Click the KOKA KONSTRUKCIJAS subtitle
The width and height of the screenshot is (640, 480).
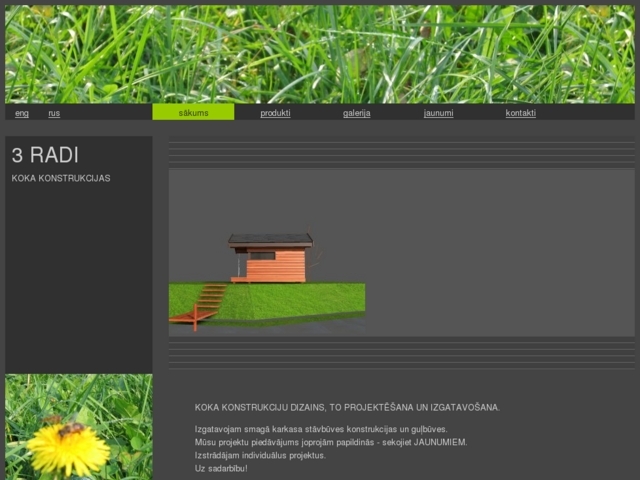point(61,178)
